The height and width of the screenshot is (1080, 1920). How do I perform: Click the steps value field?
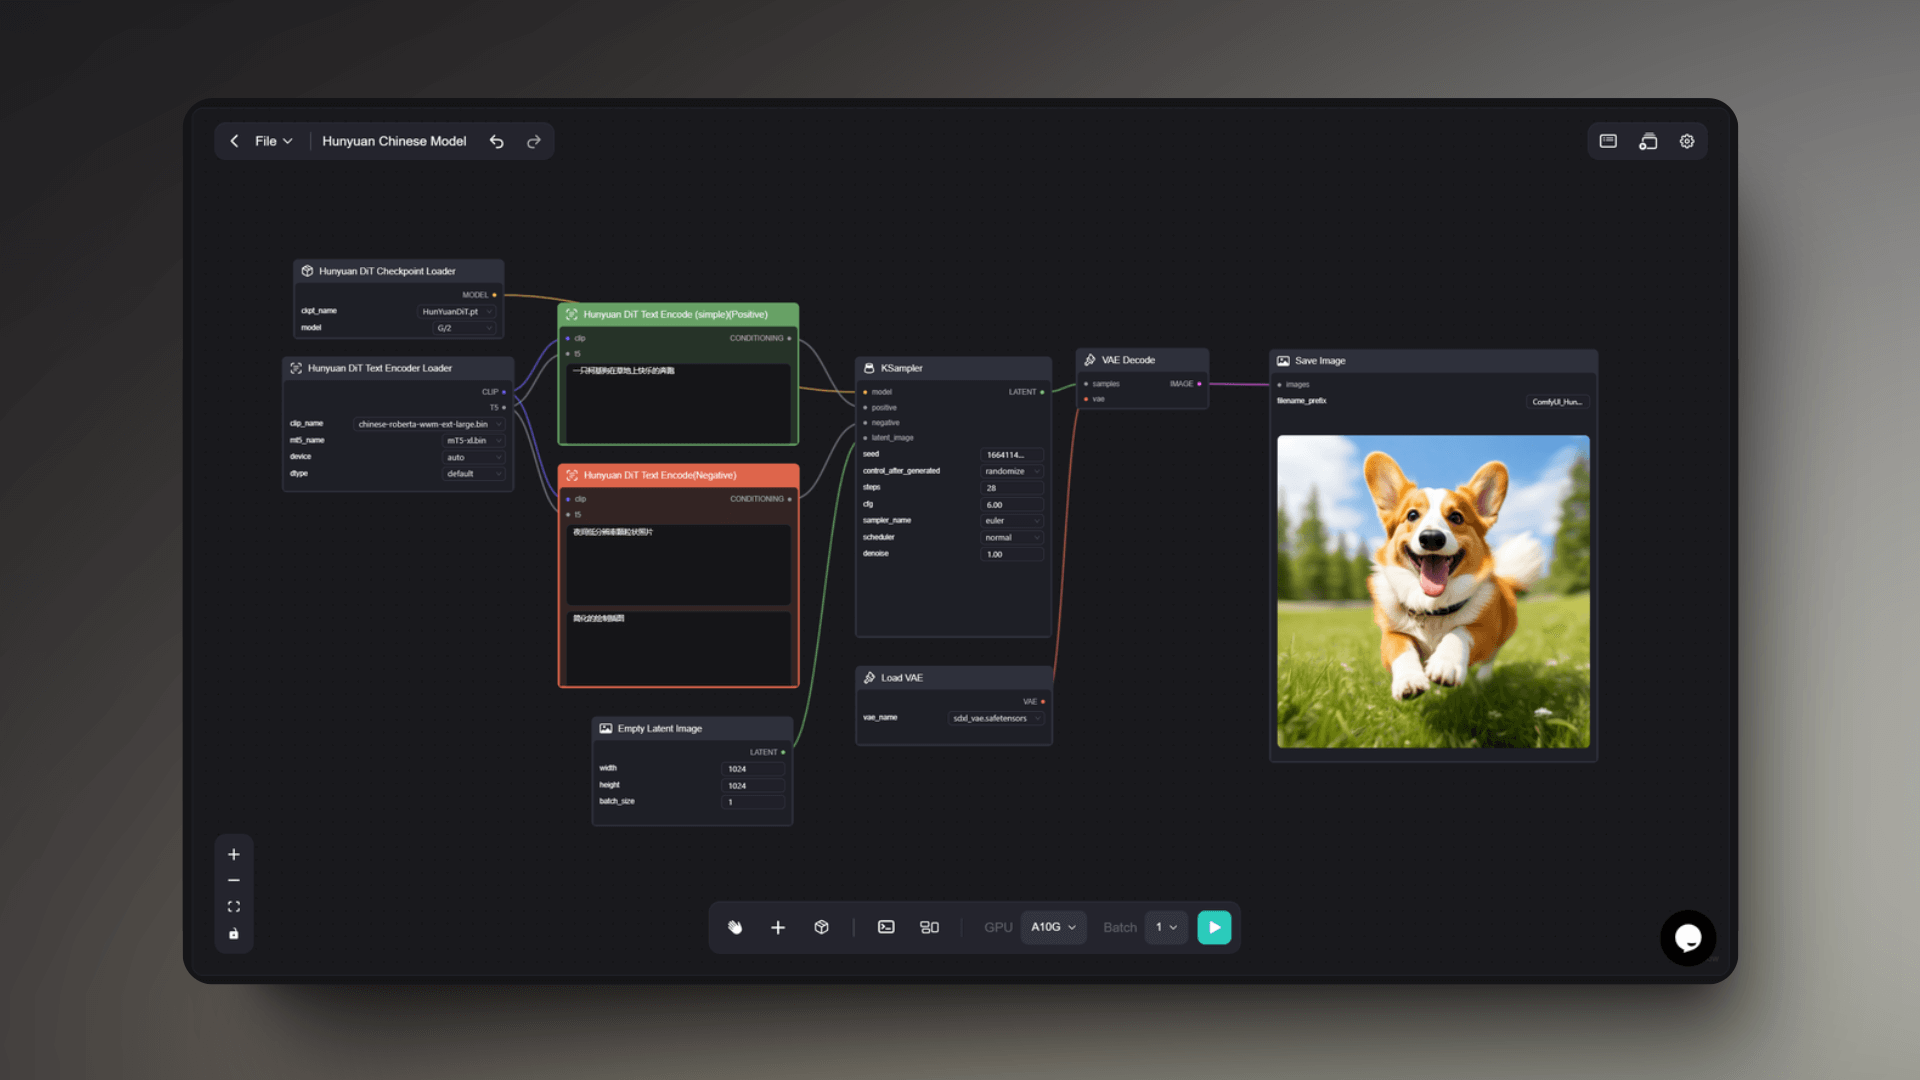(1012, 488)
